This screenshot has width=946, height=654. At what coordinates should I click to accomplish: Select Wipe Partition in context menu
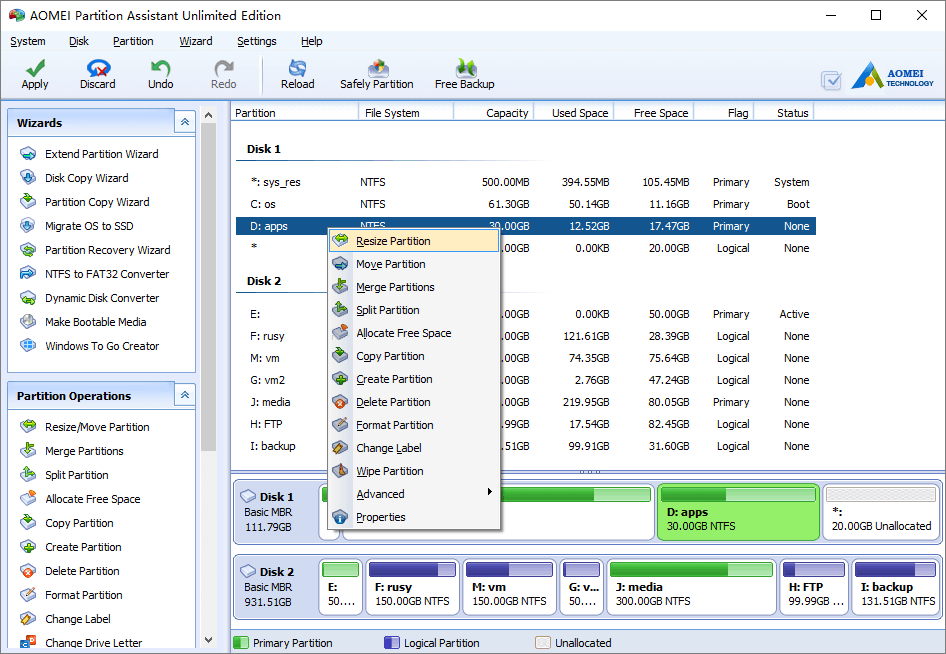point(414,471)
